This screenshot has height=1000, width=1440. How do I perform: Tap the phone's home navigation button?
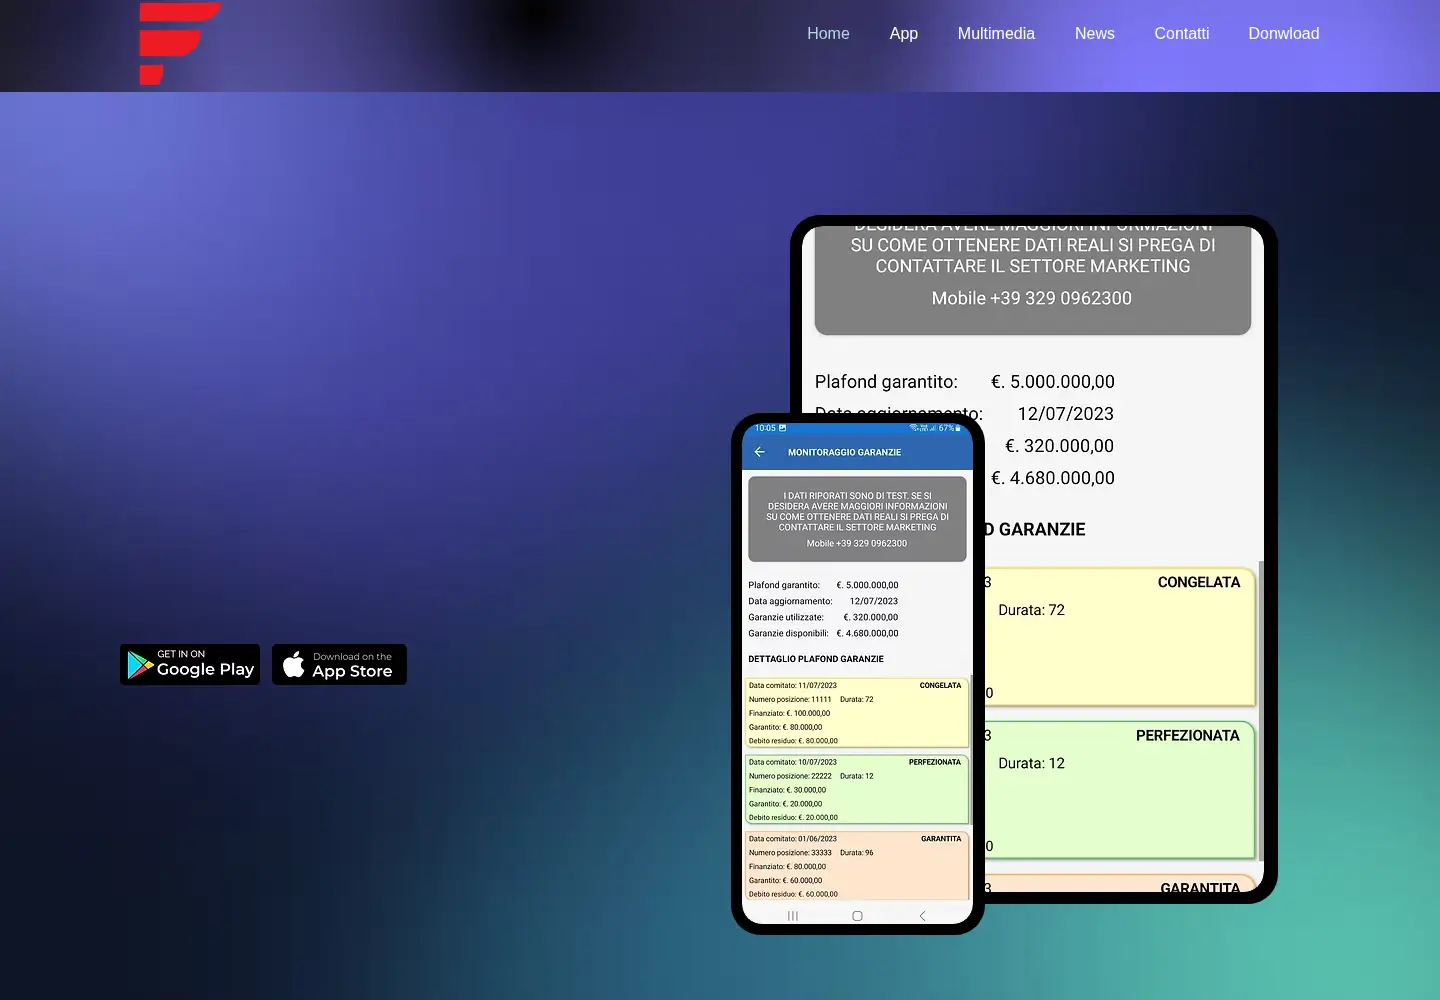[857, 916]
